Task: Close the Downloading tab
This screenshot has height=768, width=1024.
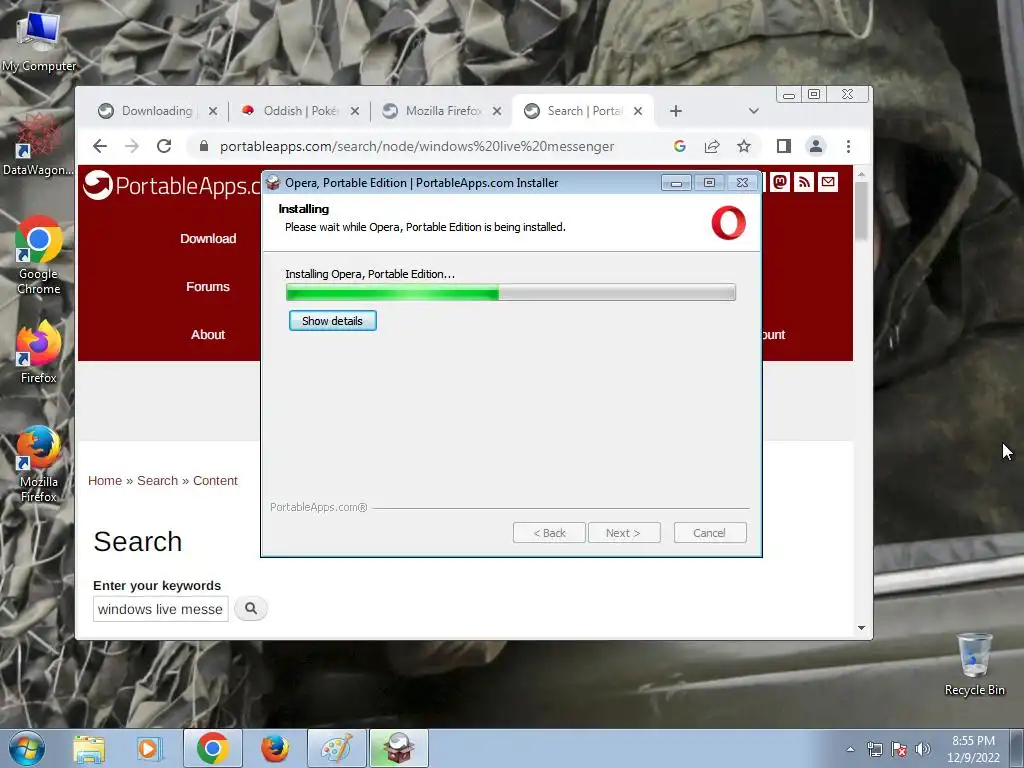Action: [x=213, y=111]
